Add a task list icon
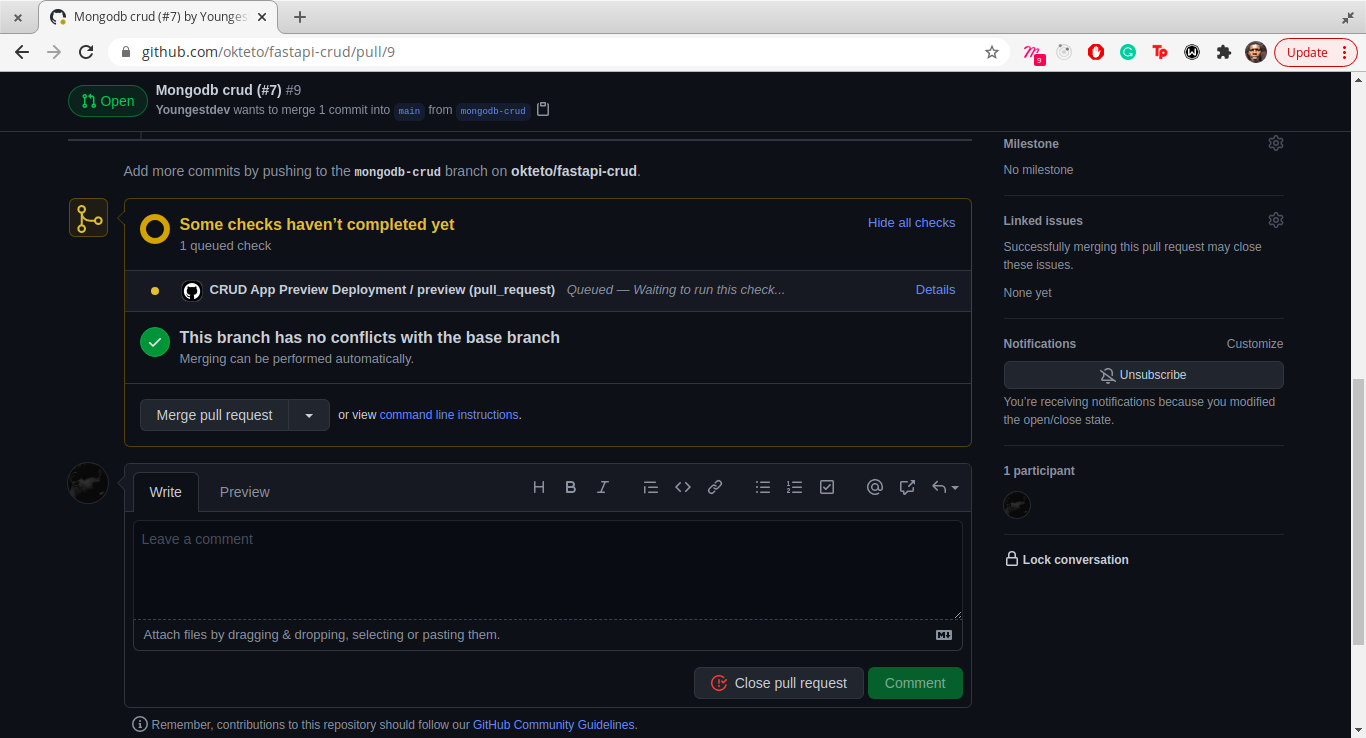 coord(827,487)
